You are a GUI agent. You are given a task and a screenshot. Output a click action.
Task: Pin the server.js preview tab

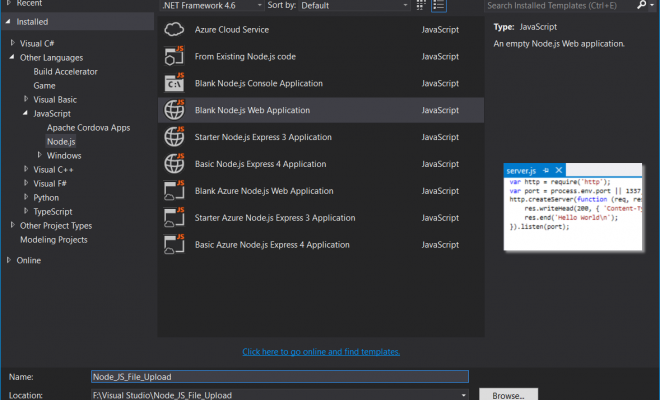546,171
